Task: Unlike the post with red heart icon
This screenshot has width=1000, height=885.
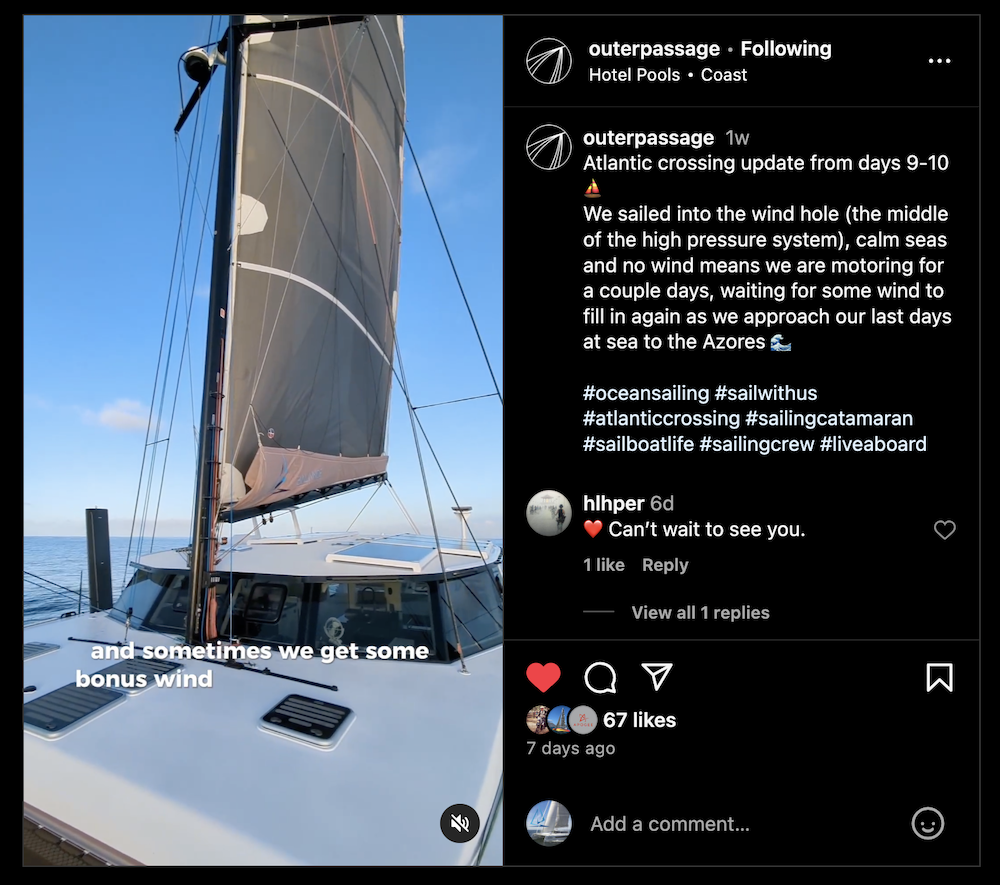Action: click(x=543, y=677)
